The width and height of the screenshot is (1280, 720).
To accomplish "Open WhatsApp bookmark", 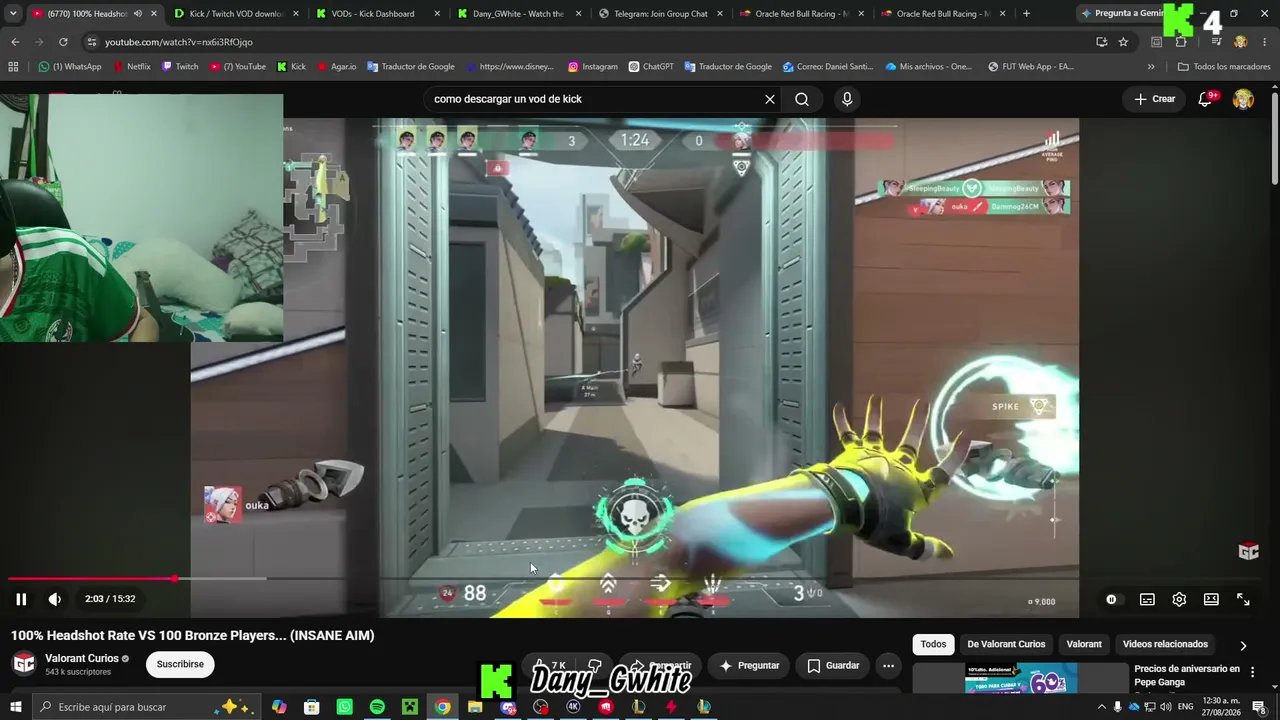I will [x=70, y=67].
